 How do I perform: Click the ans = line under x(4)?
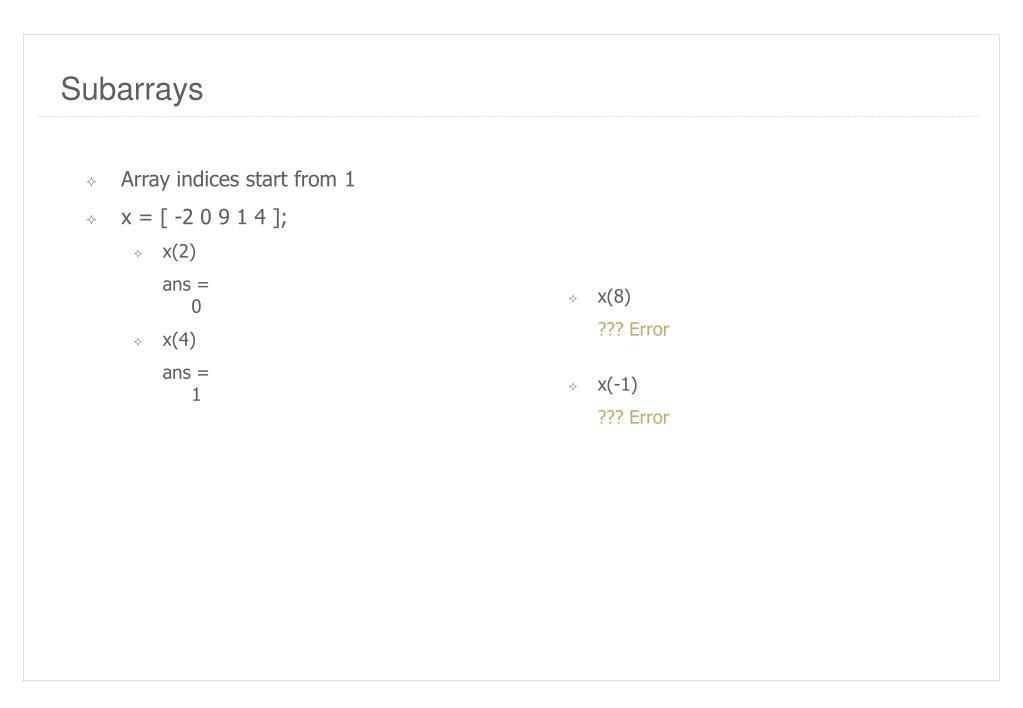pyautogui.click(x=185, y=373)
